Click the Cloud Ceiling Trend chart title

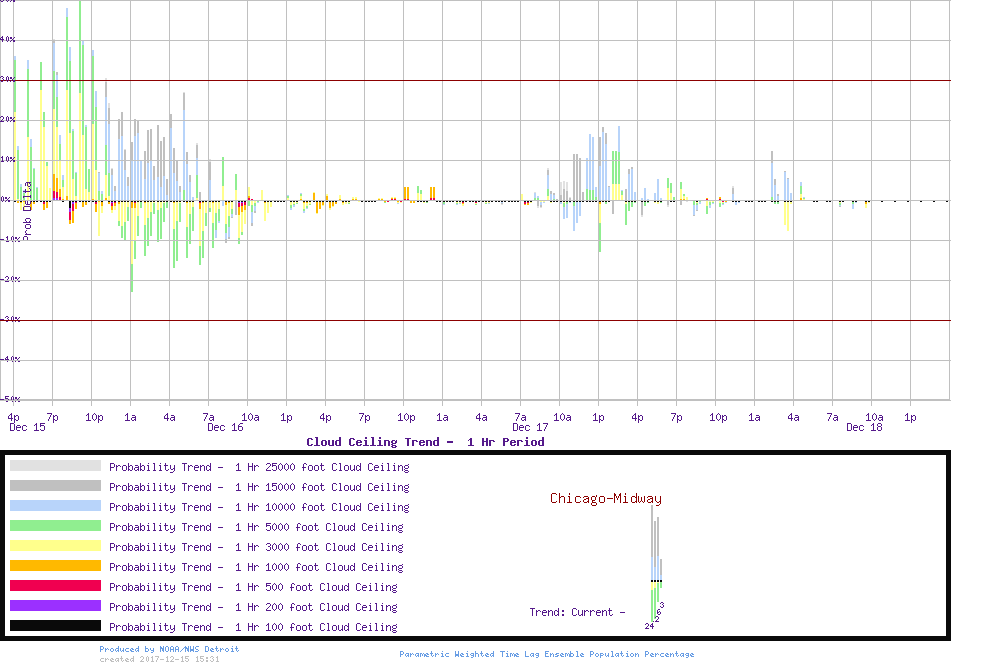click(x=425, y=442)
